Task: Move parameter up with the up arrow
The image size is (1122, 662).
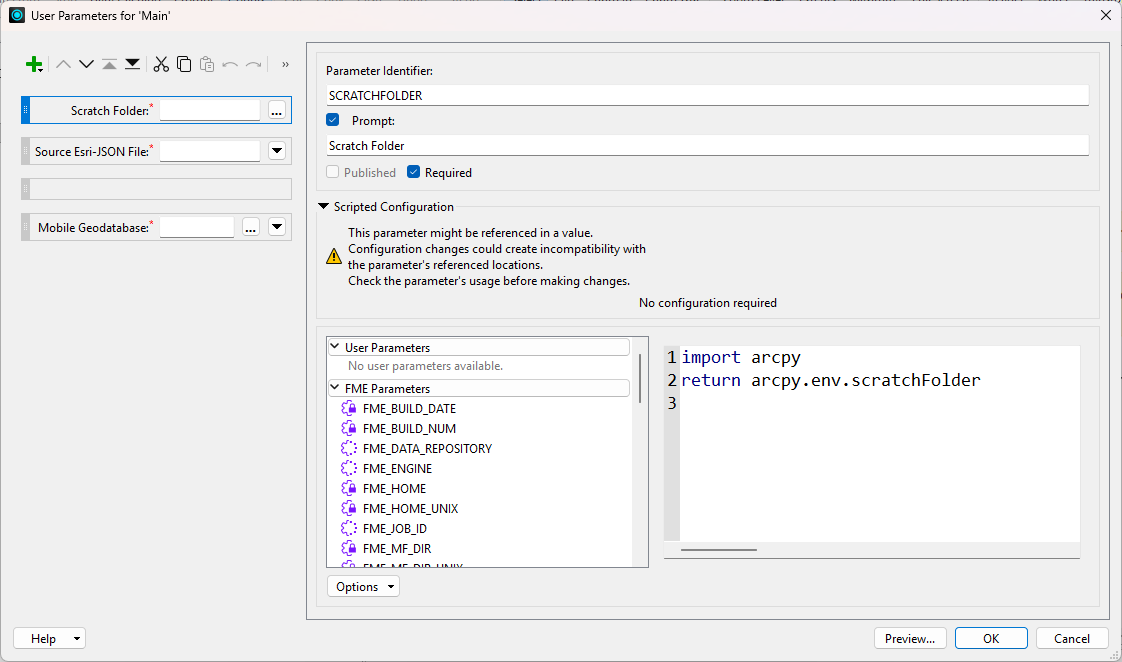Action: tap(63, 64)
